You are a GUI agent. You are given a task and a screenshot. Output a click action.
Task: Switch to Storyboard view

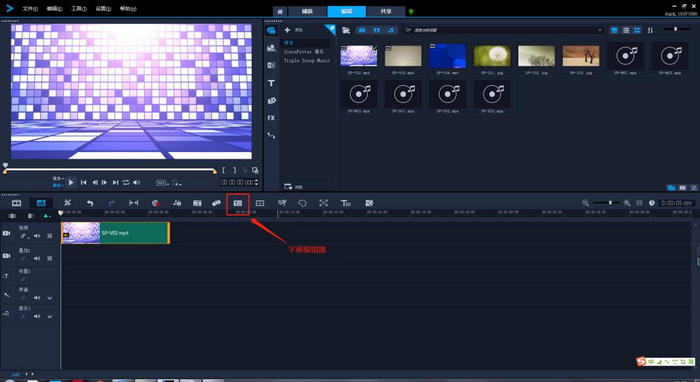click(x=17, y=203)
